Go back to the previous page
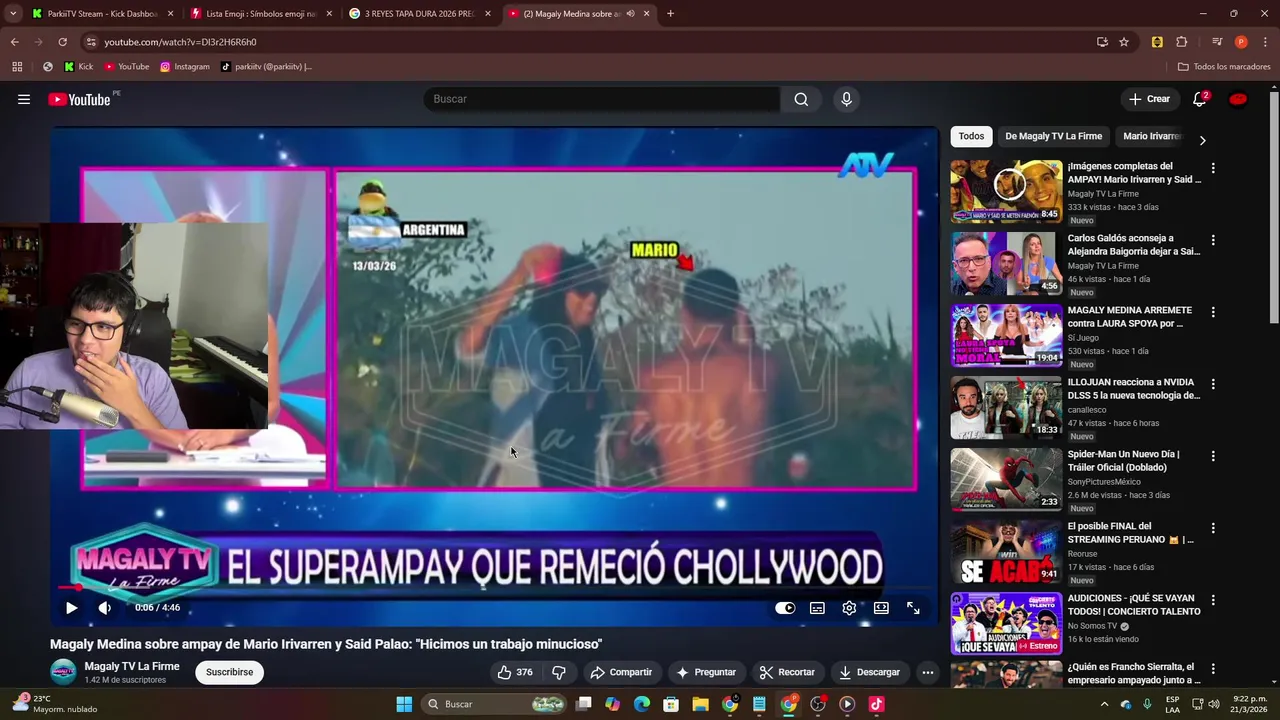 point(14,42)
